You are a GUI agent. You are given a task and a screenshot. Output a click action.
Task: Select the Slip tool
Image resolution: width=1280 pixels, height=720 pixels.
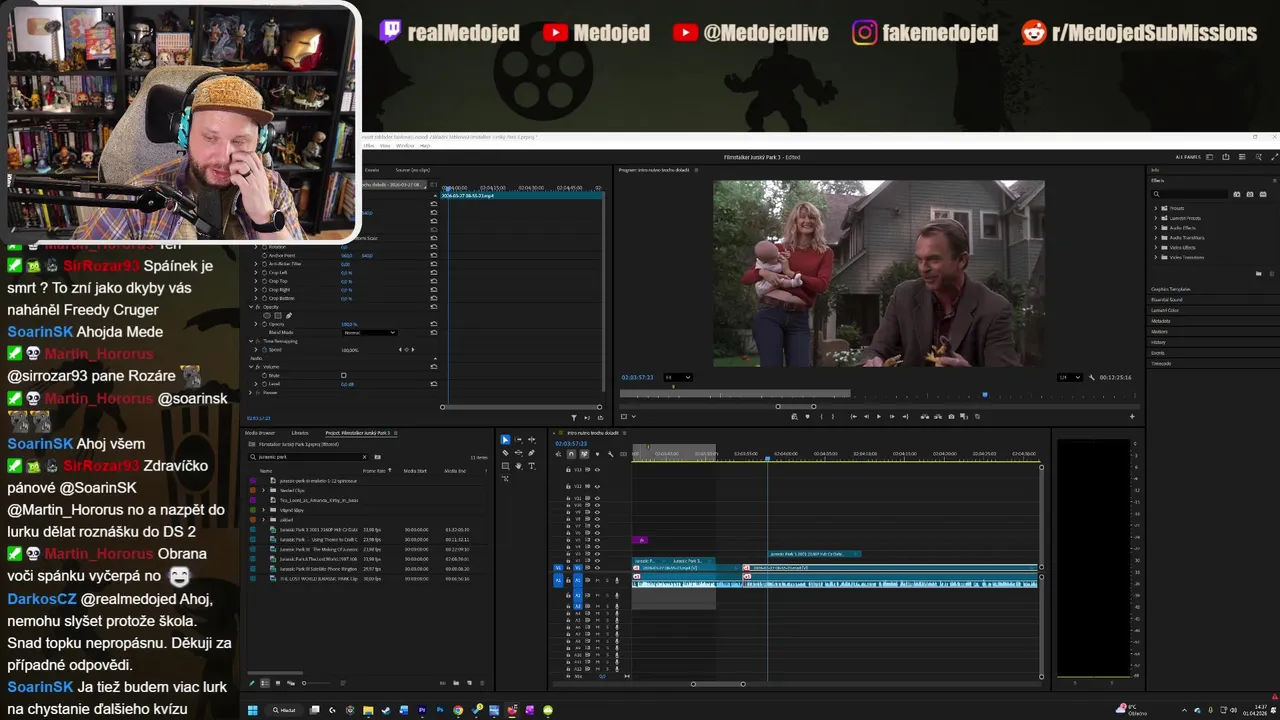point(518,453)
